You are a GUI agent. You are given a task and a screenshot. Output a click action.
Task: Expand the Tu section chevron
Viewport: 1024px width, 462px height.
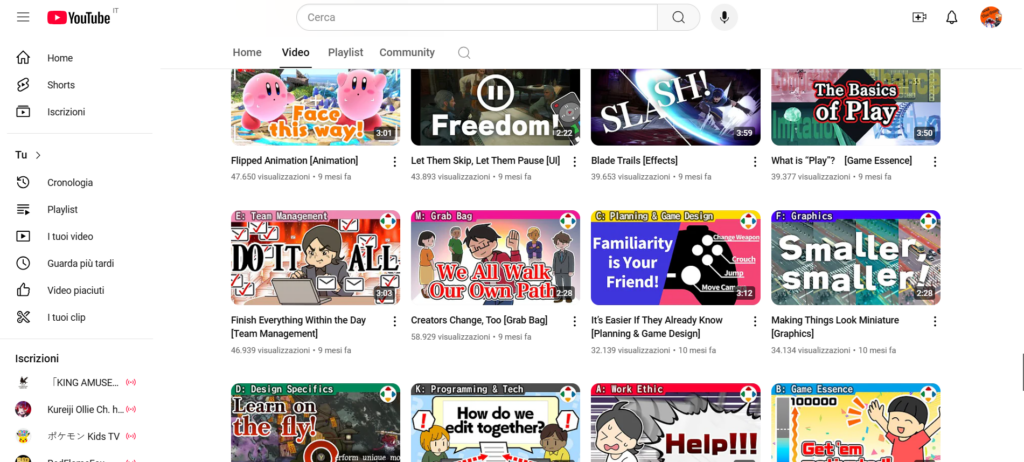point(38,155)
